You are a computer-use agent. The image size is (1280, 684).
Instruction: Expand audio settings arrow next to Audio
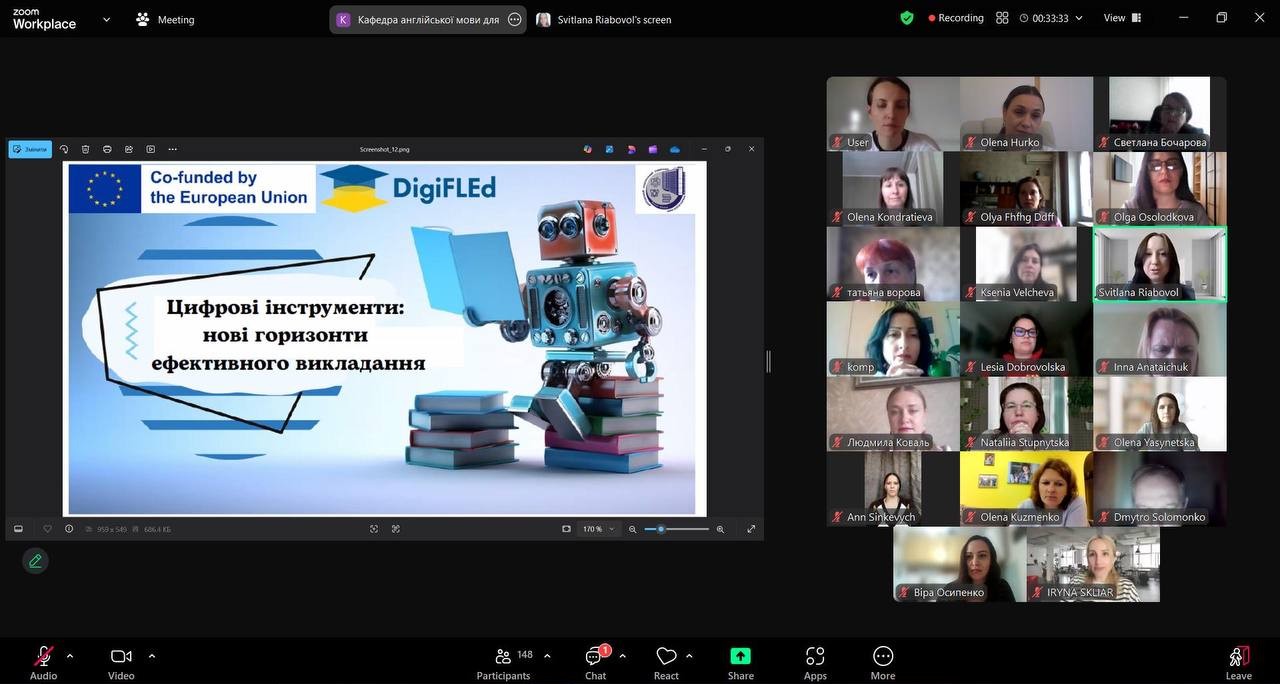click(70, 656)
